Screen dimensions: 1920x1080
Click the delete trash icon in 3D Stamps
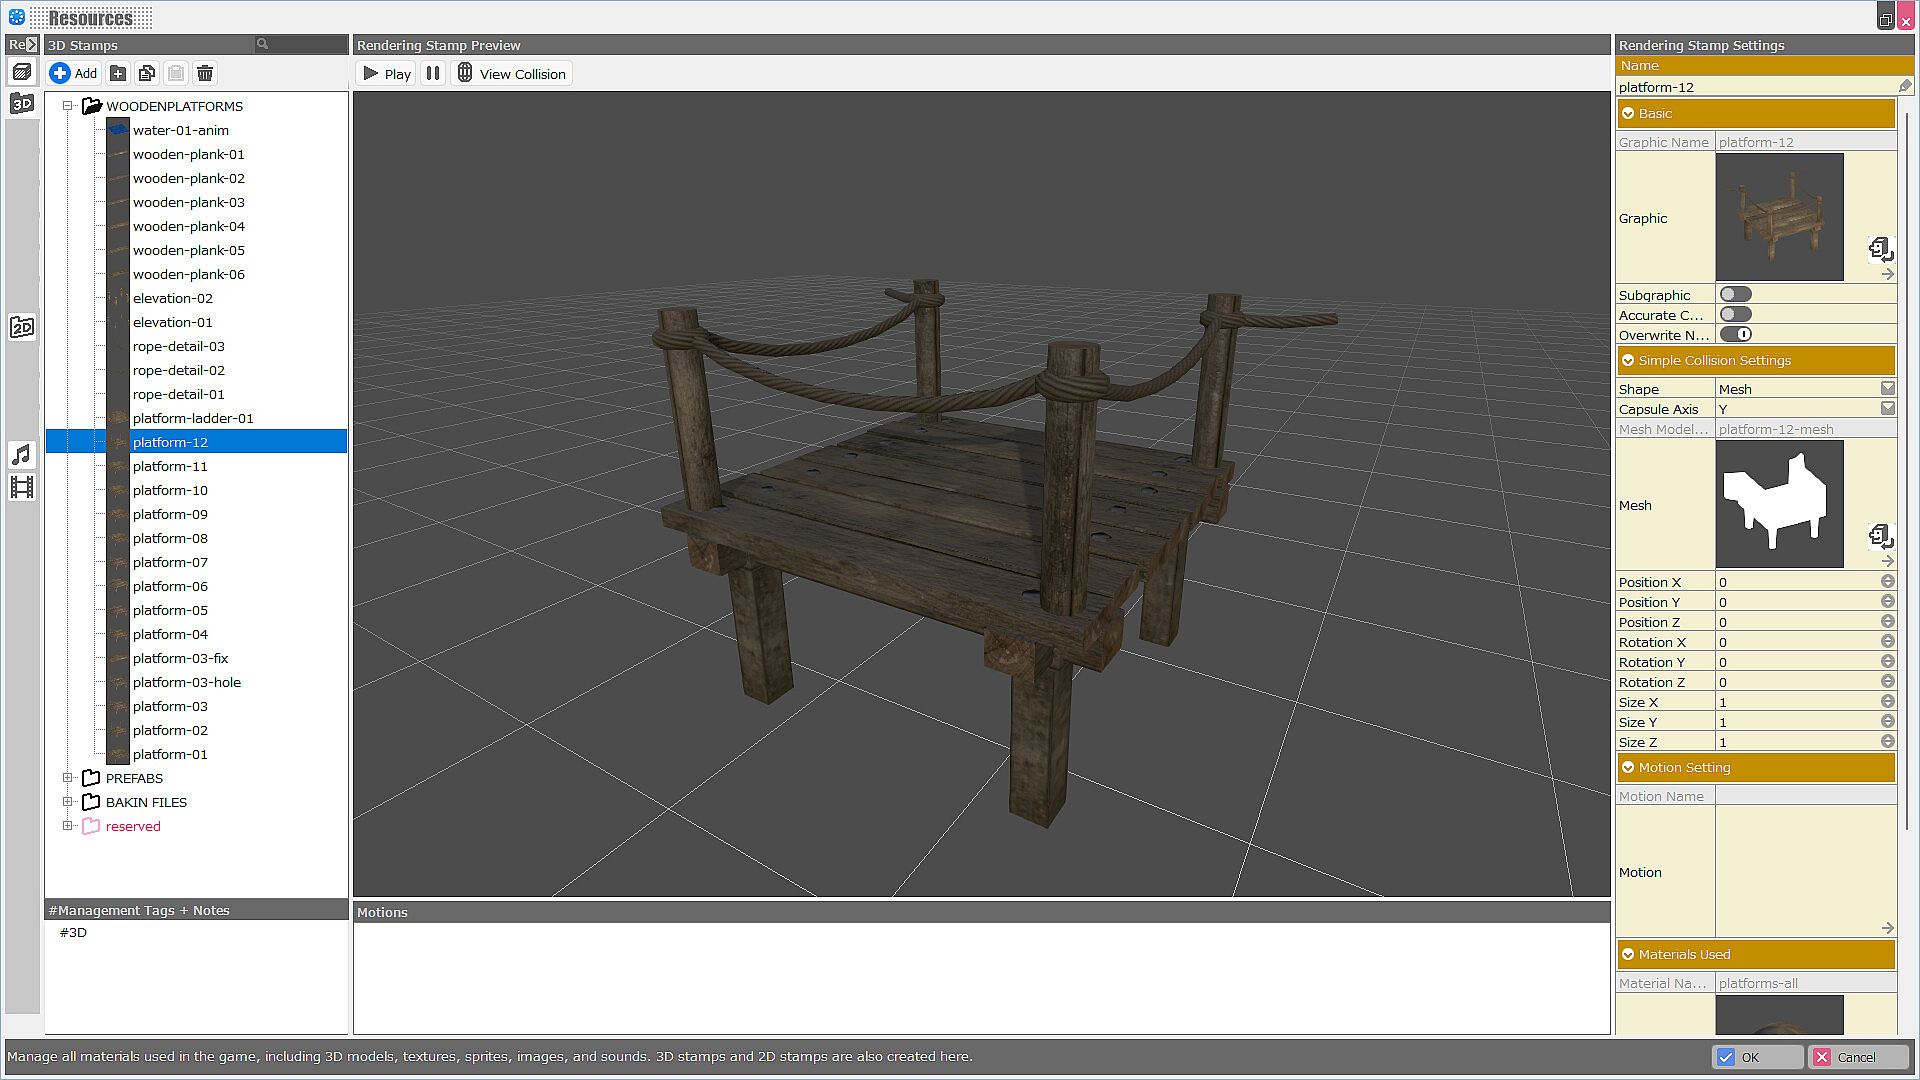click(x=205, y=73)
